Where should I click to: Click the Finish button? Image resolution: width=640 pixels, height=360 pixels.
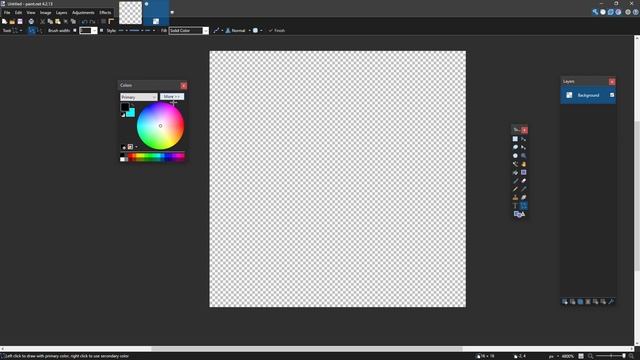point(277,31)
